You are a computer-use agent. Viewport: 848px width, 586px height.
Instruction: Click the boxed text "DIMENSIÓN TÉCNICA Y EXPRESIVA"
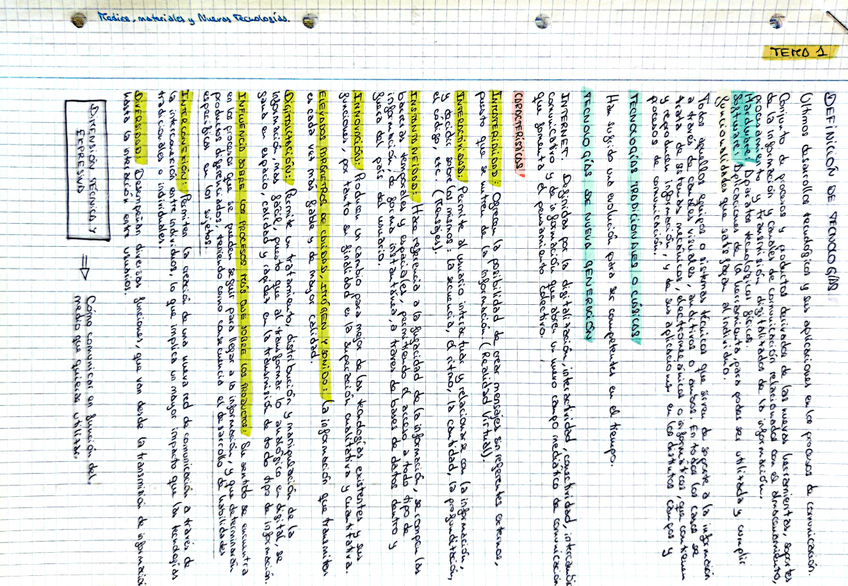(87, 170)
